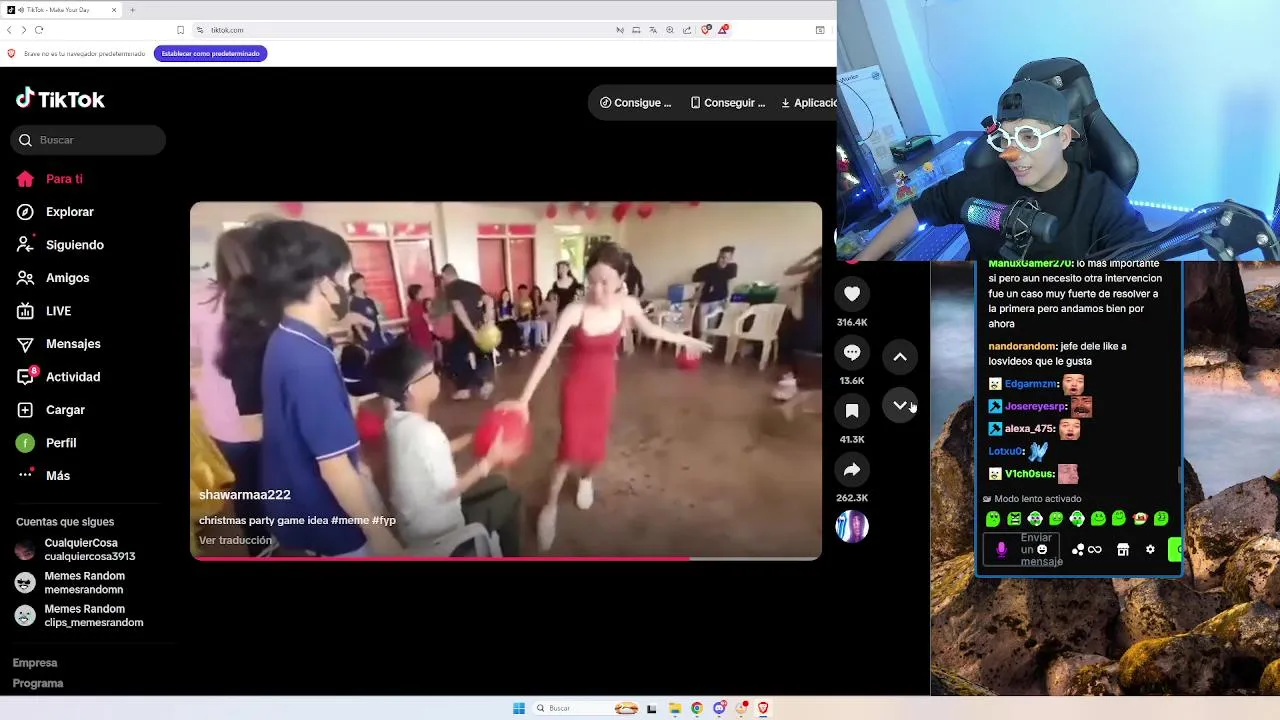Click the Aplicaciones download button
This screenshot has height=720, width=1280.
(807, 103)
